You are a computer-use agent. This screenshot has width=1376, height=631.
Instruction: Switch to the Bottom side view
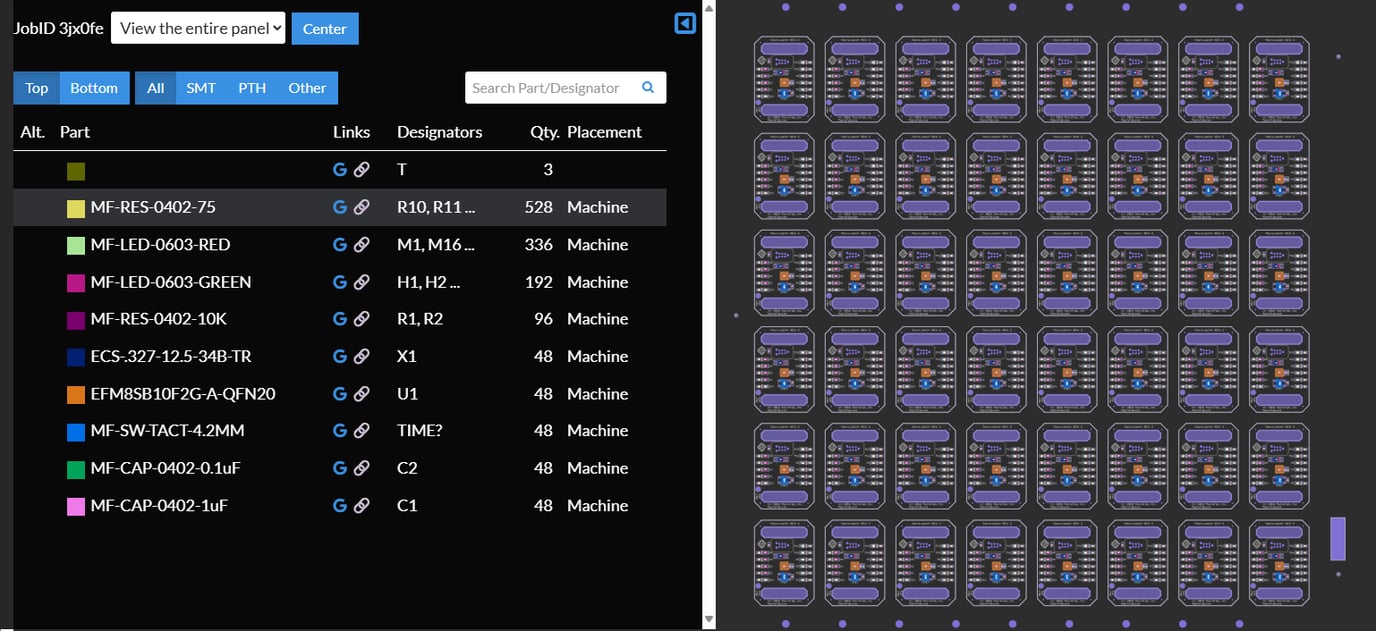click(94, 88)
